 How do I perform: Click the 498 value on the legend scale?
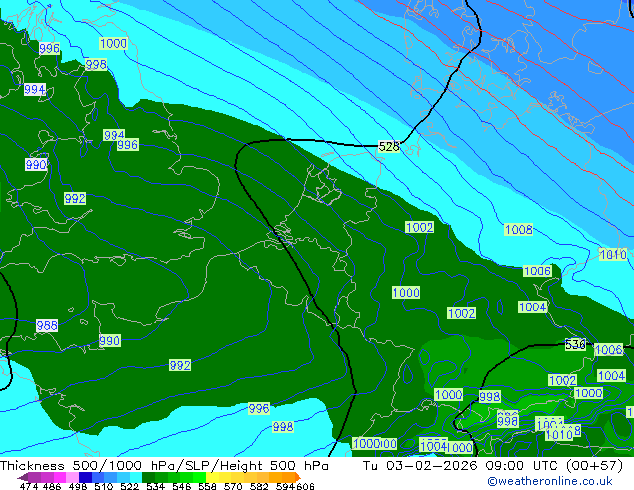coord(78,486)
